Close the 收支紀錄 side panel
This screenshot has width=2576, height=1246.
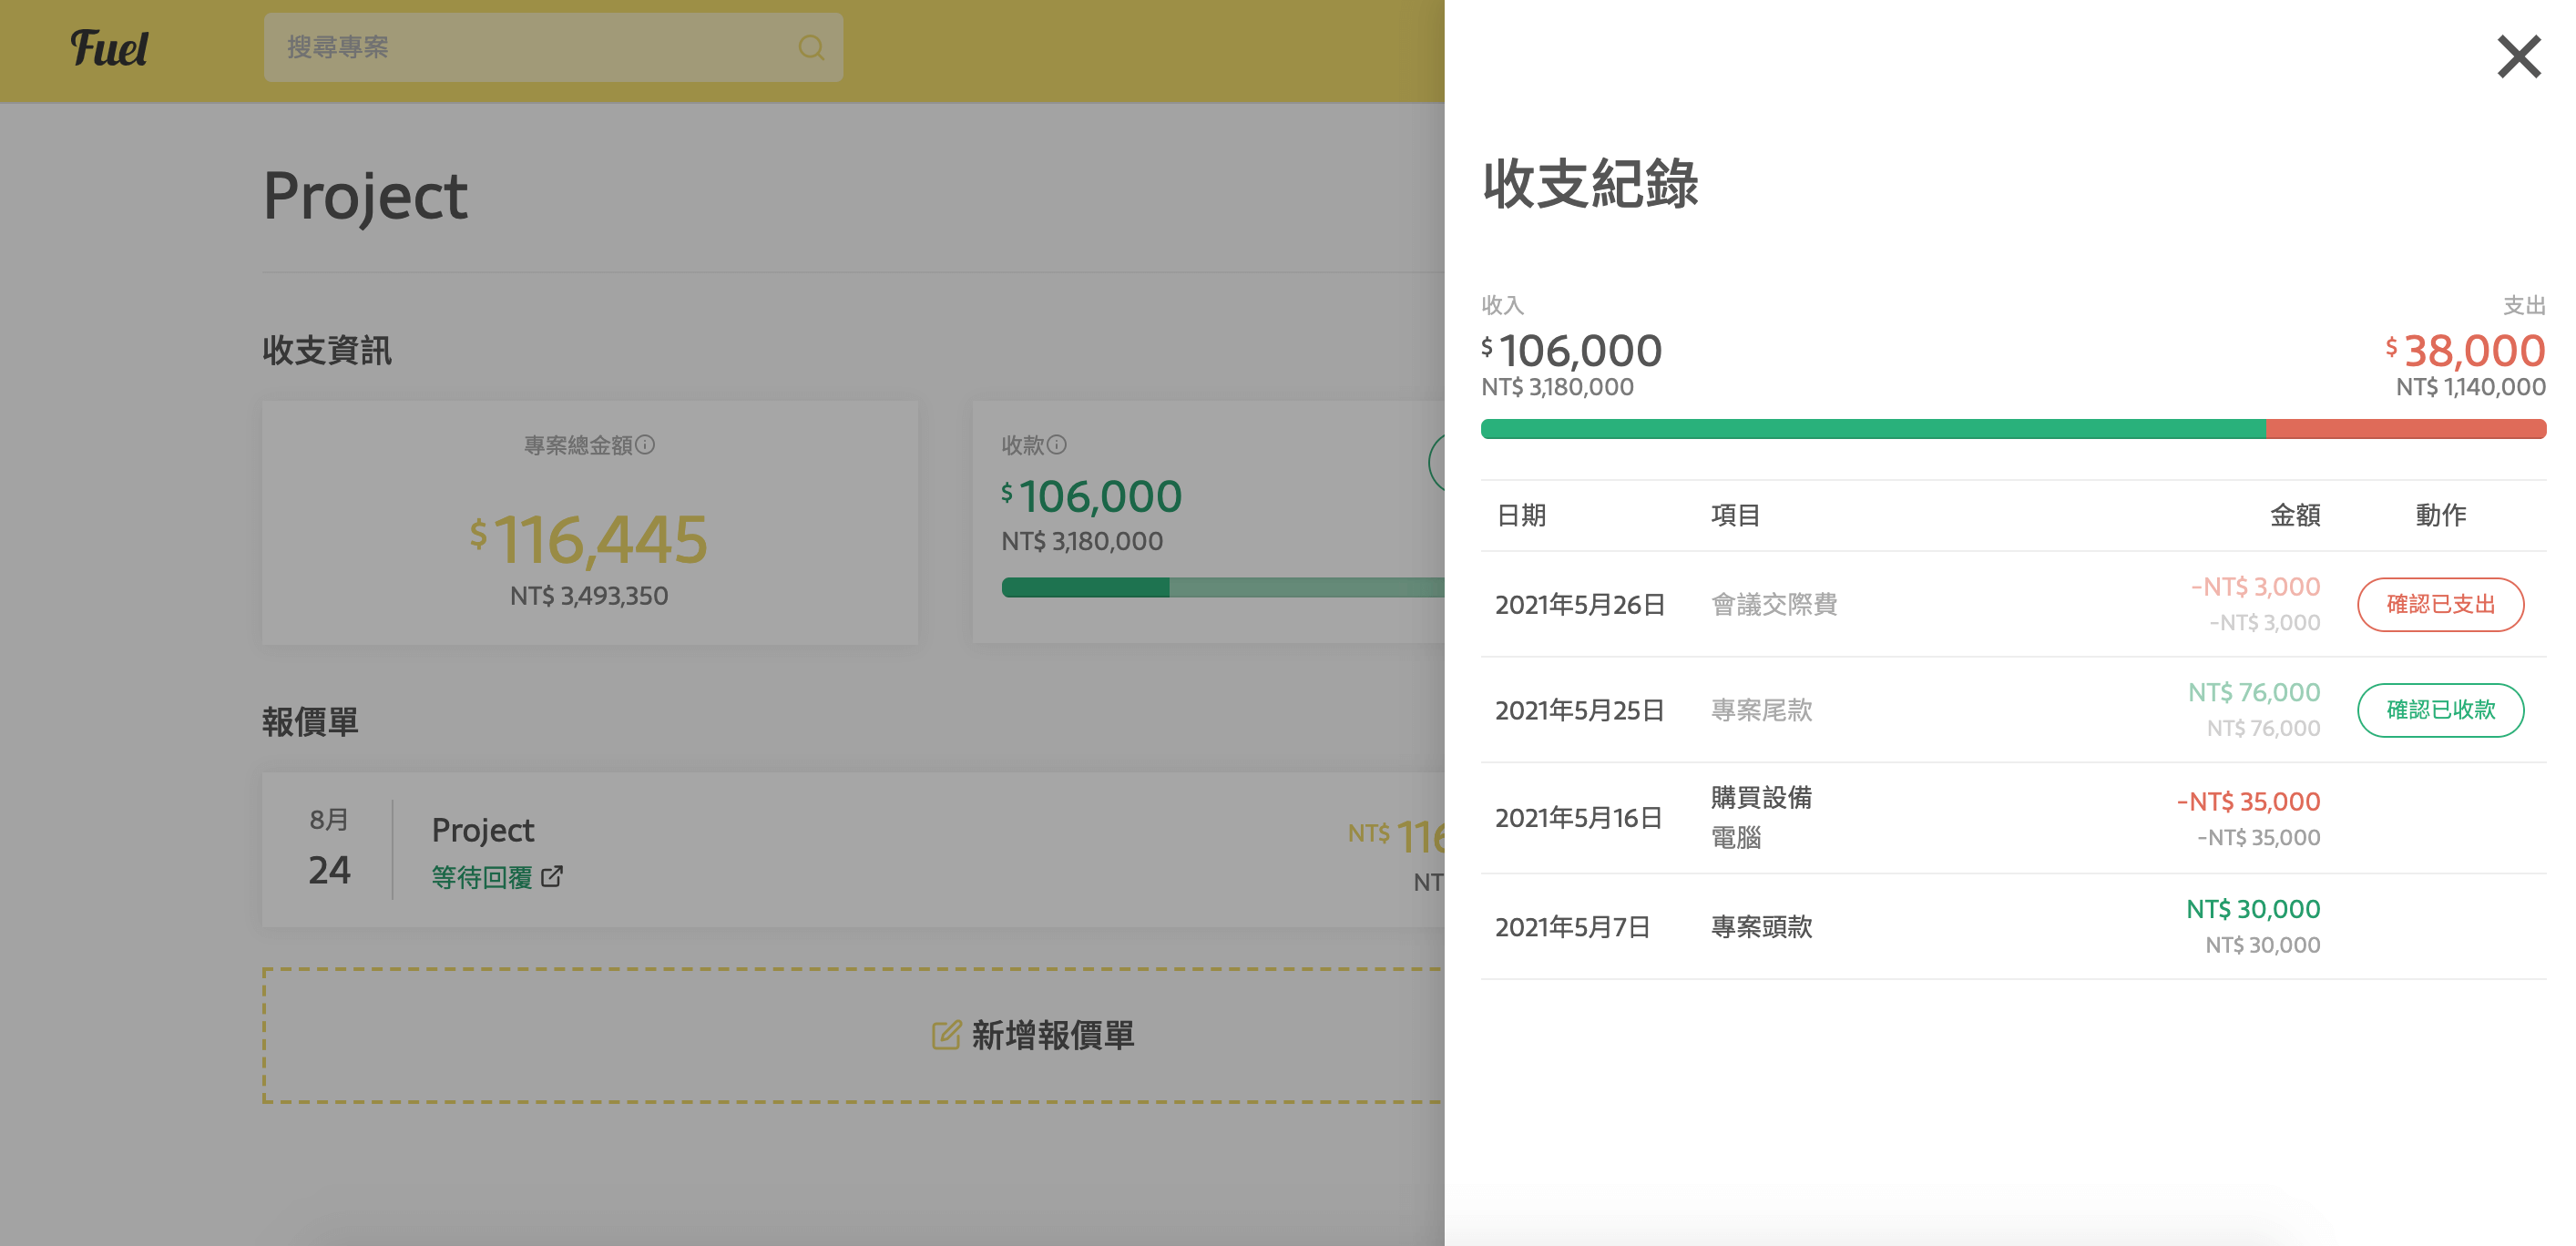click(x=2518, y=57)
